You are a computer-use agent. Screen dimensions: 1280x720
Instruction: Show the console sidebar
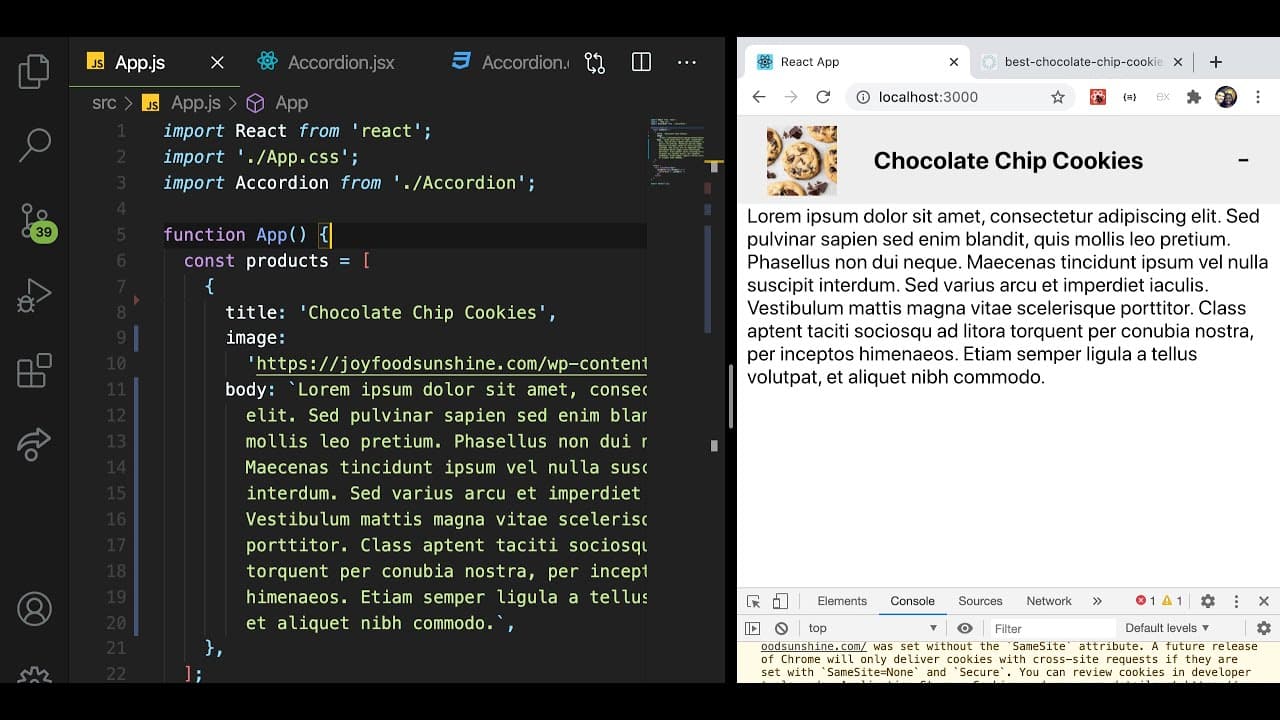[x=753, y=628]
